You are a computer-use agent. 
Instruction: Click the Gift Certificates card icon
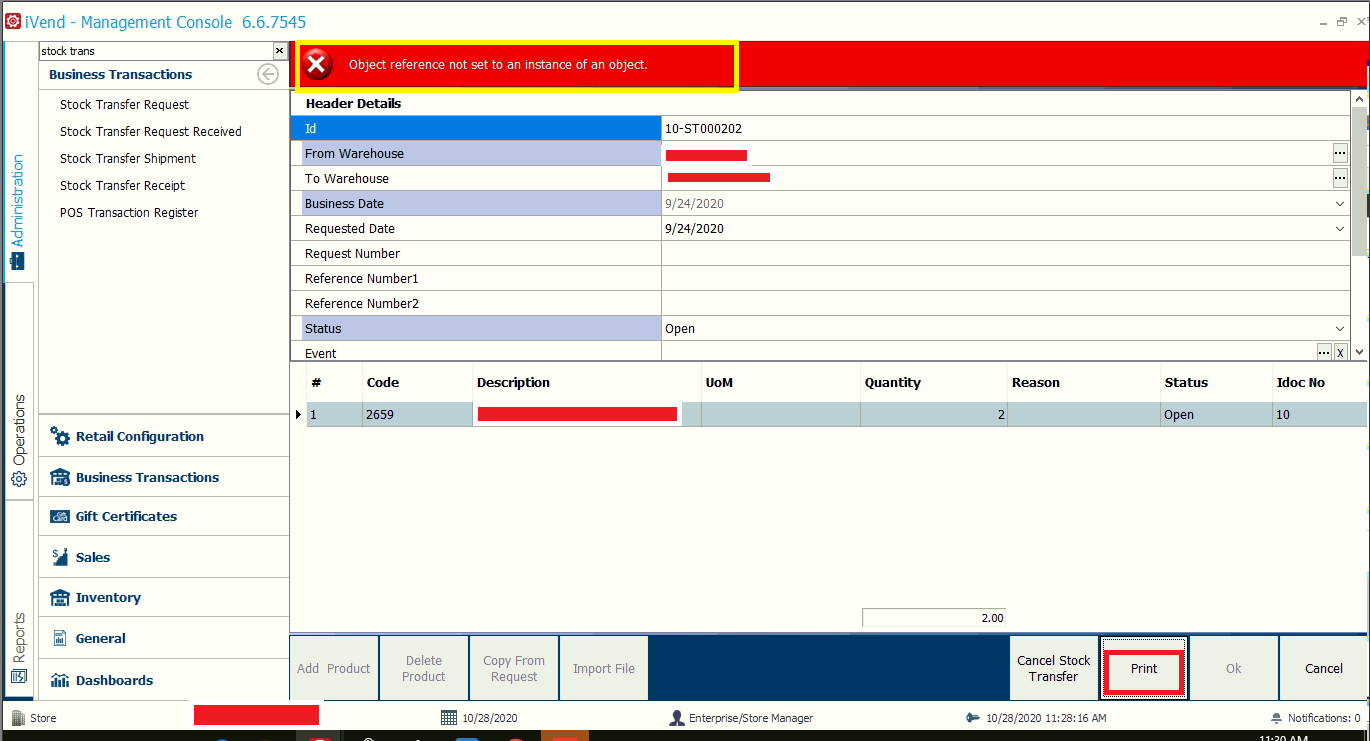(x=60, y=517)
